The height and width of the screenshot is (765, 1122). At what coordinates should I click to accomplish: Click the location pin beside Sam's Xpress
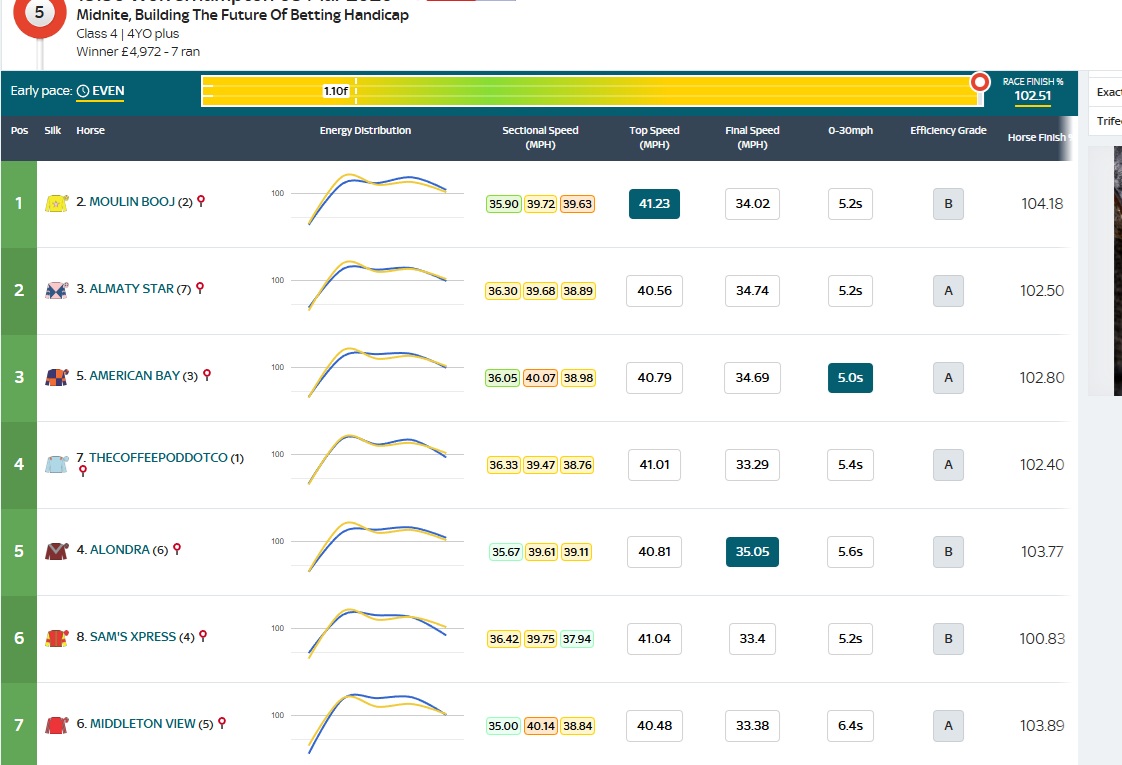(202, 635)
